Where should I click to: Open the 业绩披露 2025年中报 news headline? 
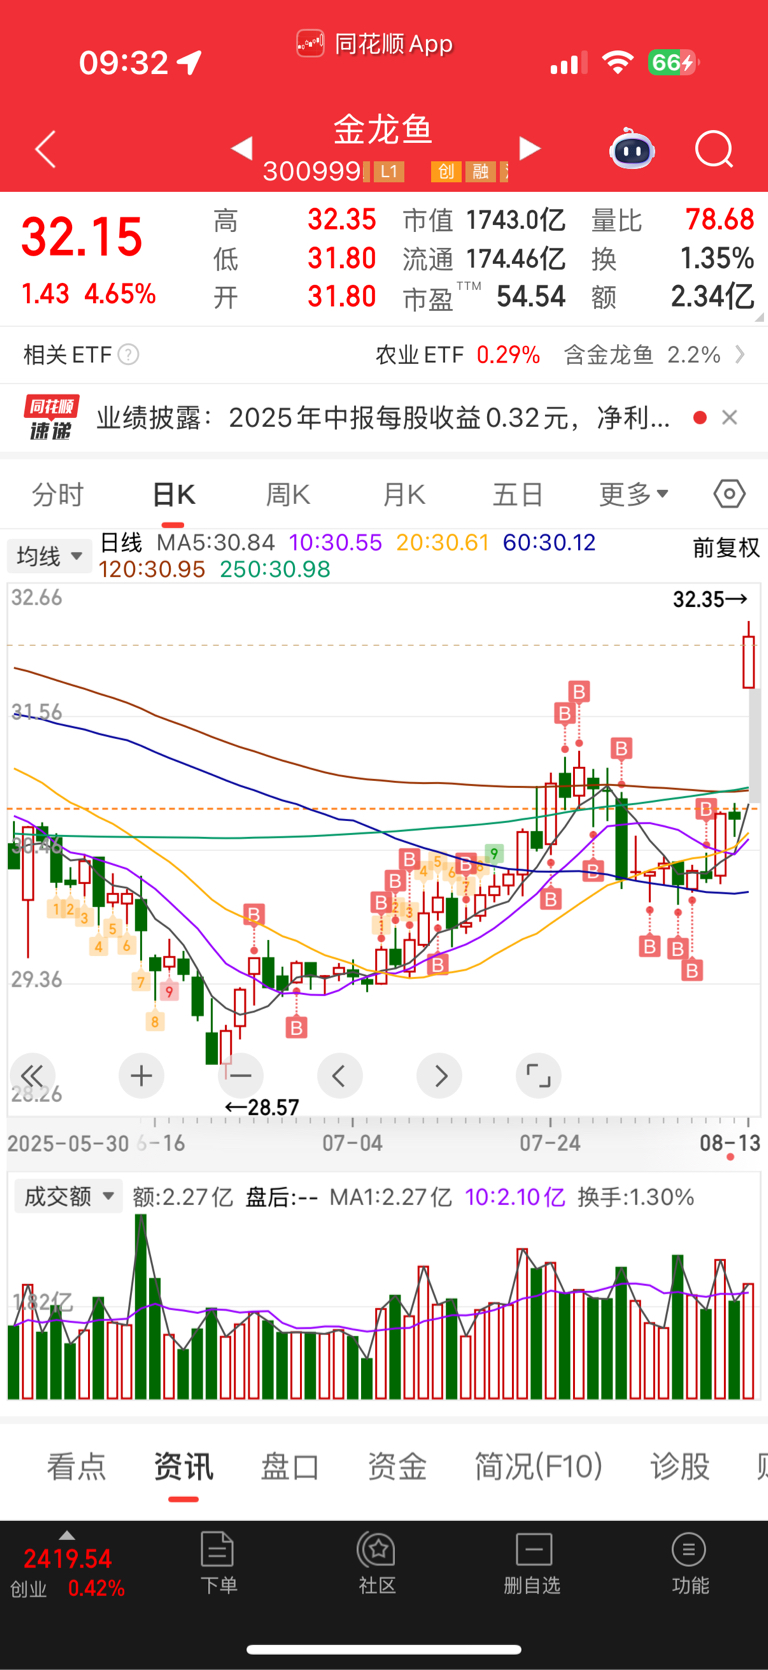click(383, 418)
